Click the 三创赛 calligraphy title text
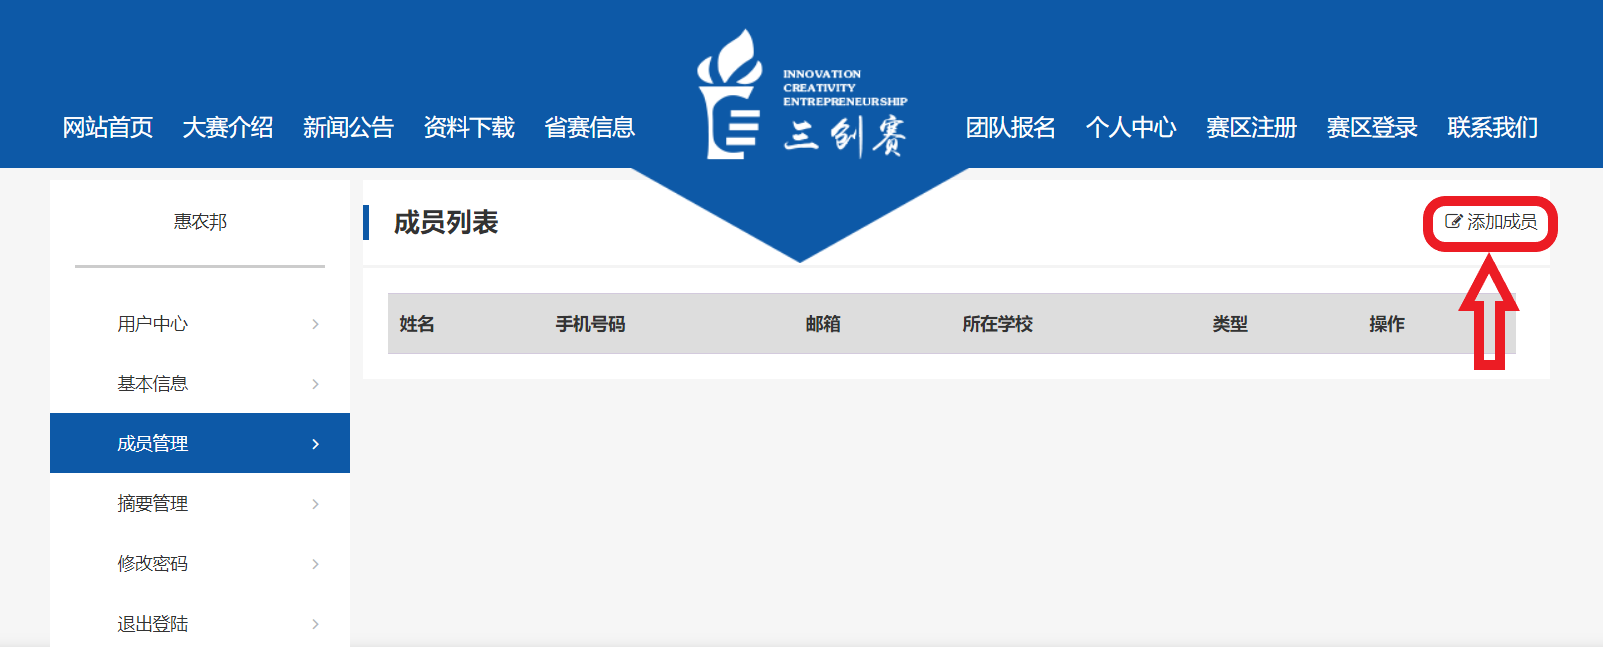Image resolution: width=1603 pixels, height=647 pixels. [845, 135]
